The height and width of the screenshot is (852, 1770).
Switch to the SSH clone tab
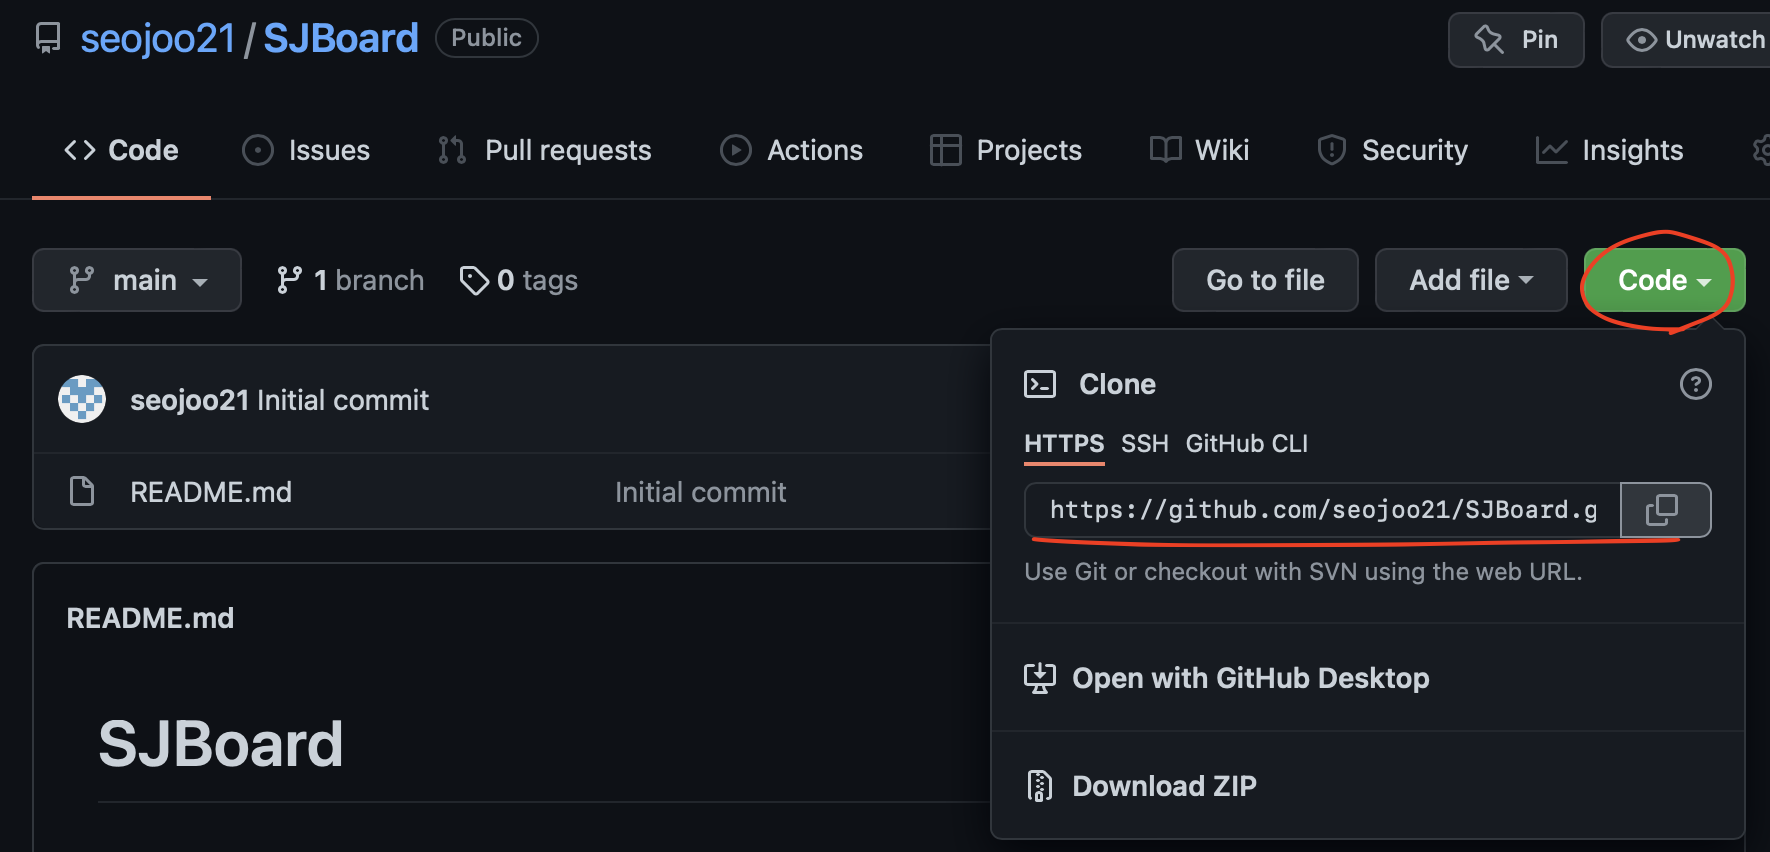[x=1145, y=444]
